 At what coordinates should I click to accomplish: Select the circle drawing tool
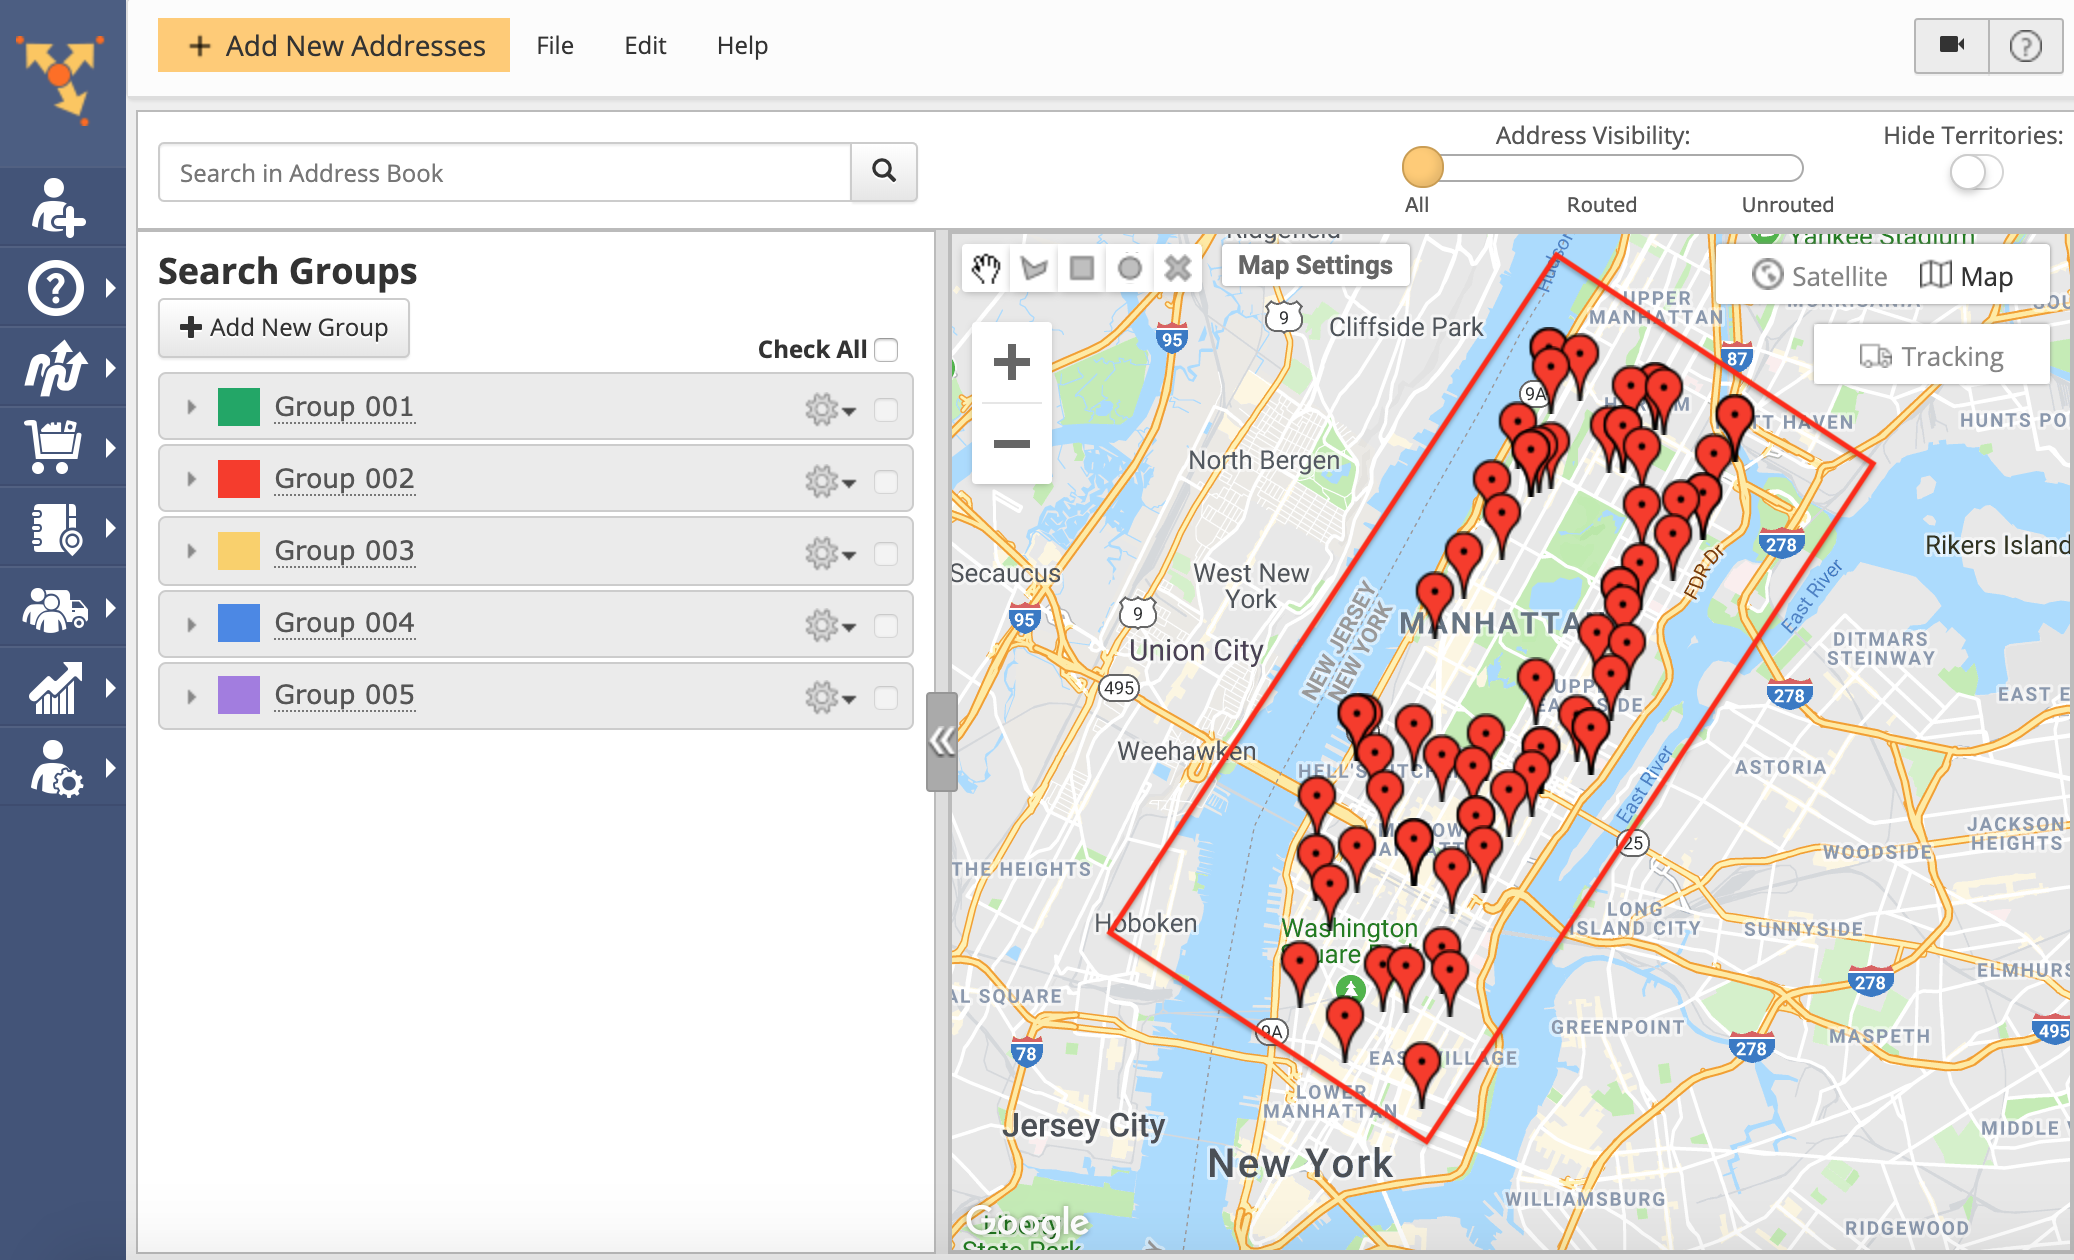pyautogui.click(x=1130, y=268)
